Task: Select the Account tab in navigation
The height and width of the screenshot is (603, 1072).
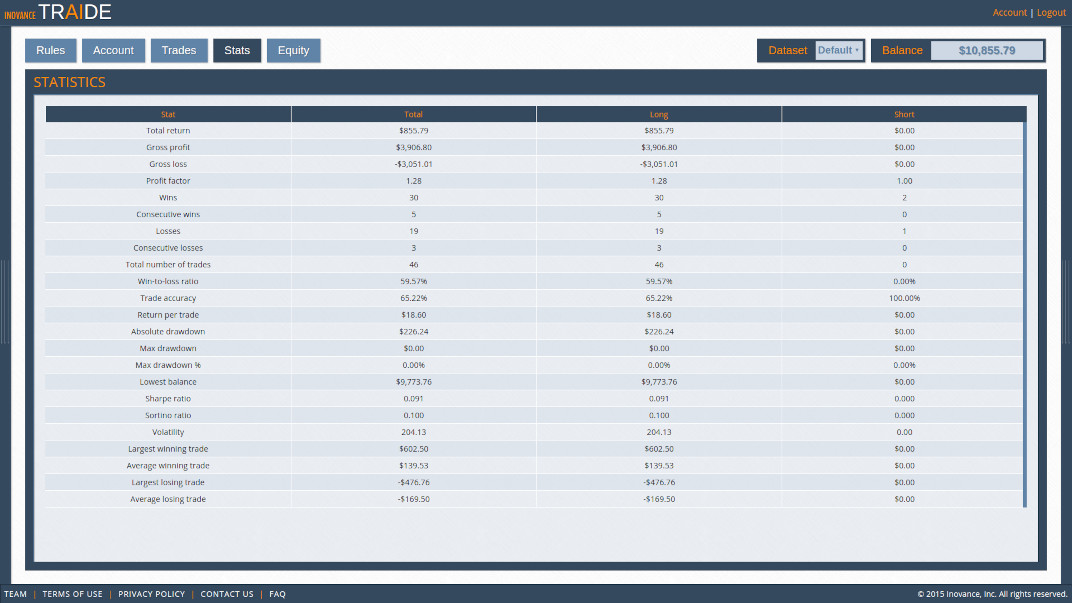Action: (x=113, y=50)
